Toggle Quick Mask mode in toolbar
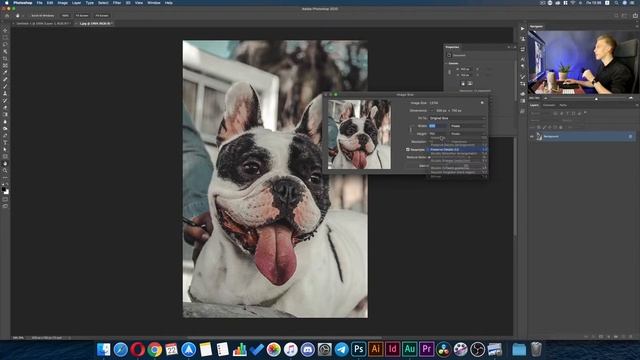The image size is (640, 360). (x=5, y=199)
